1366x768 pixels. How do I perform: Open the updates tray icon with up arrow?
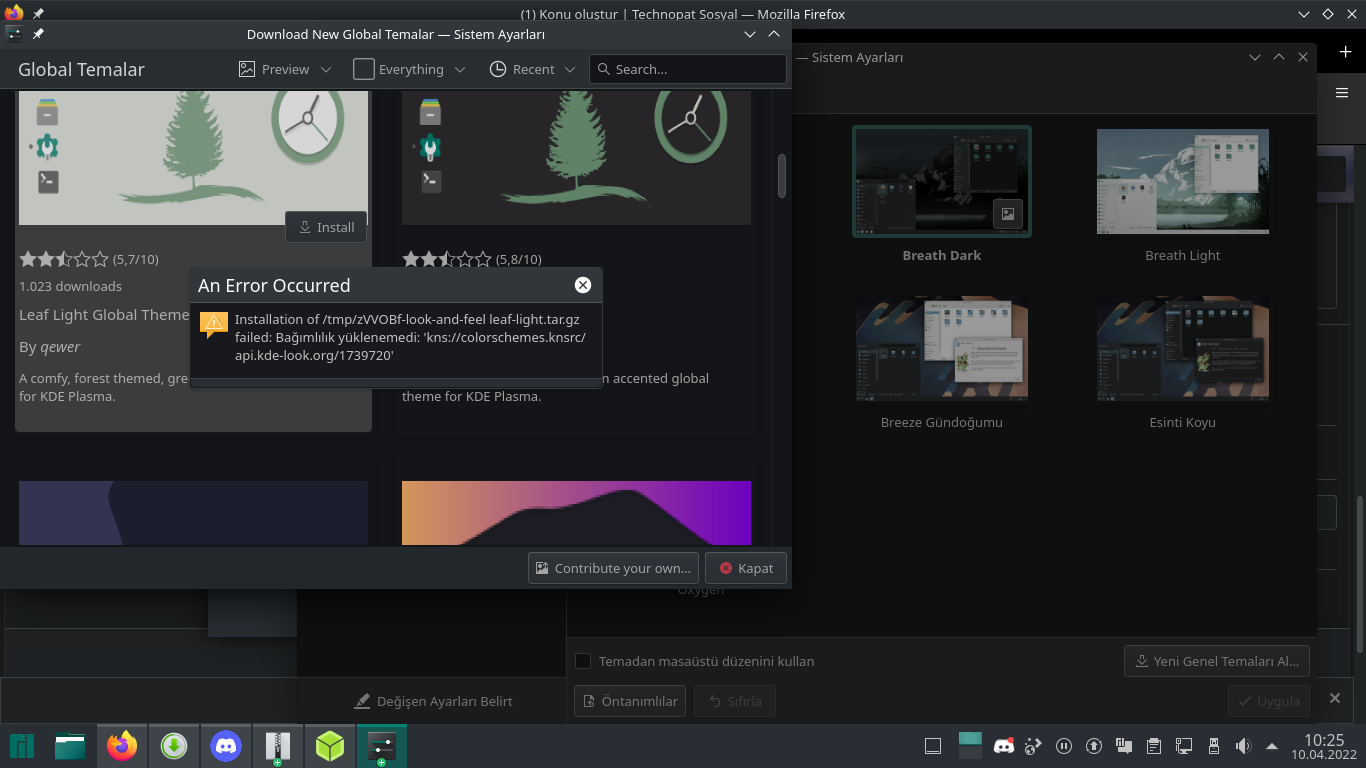pos(1094,746)
